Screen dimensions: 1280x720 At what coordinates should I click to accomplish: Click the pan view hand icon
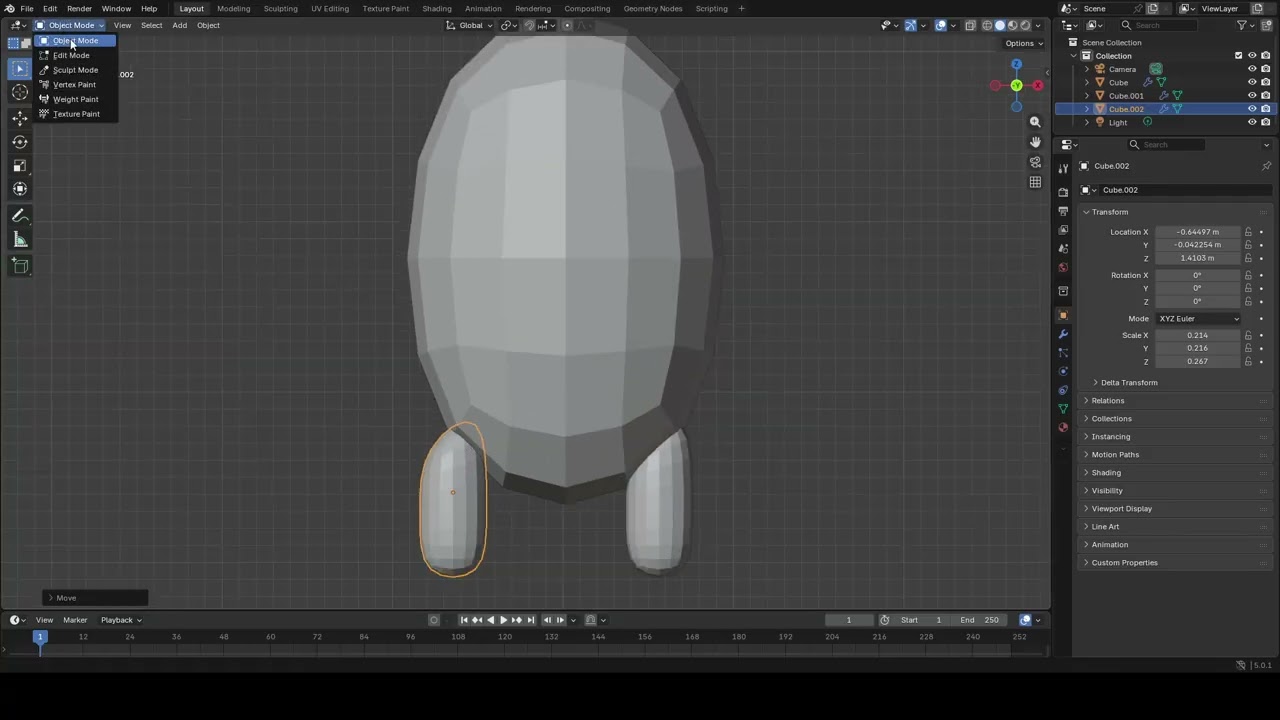pyautogui.click(x=1035, y=142)
